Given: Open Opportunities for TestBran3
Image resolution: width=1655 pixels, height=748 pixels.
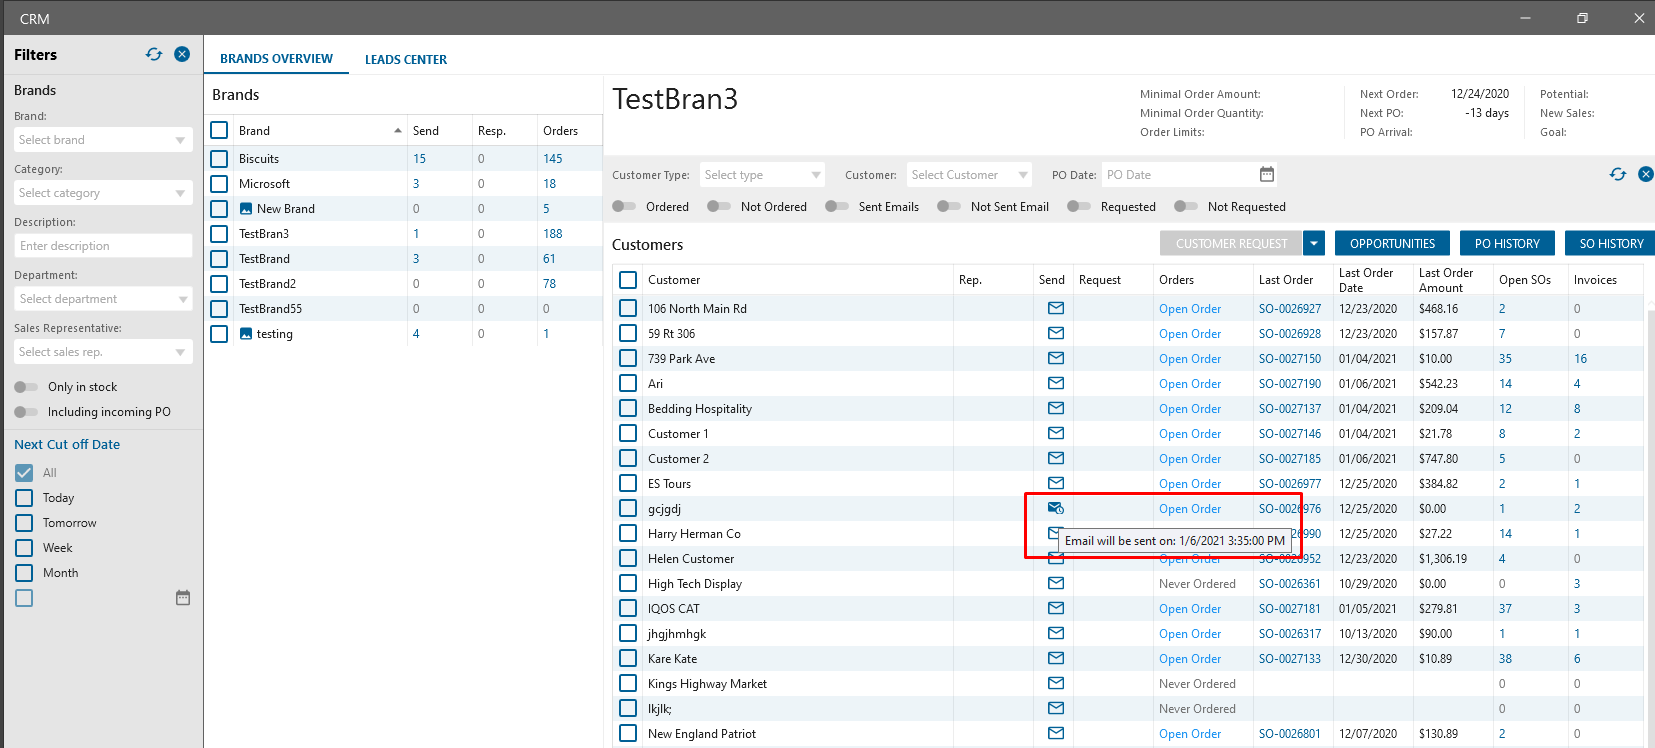Looking at the screenshot, I should 1392,243.
